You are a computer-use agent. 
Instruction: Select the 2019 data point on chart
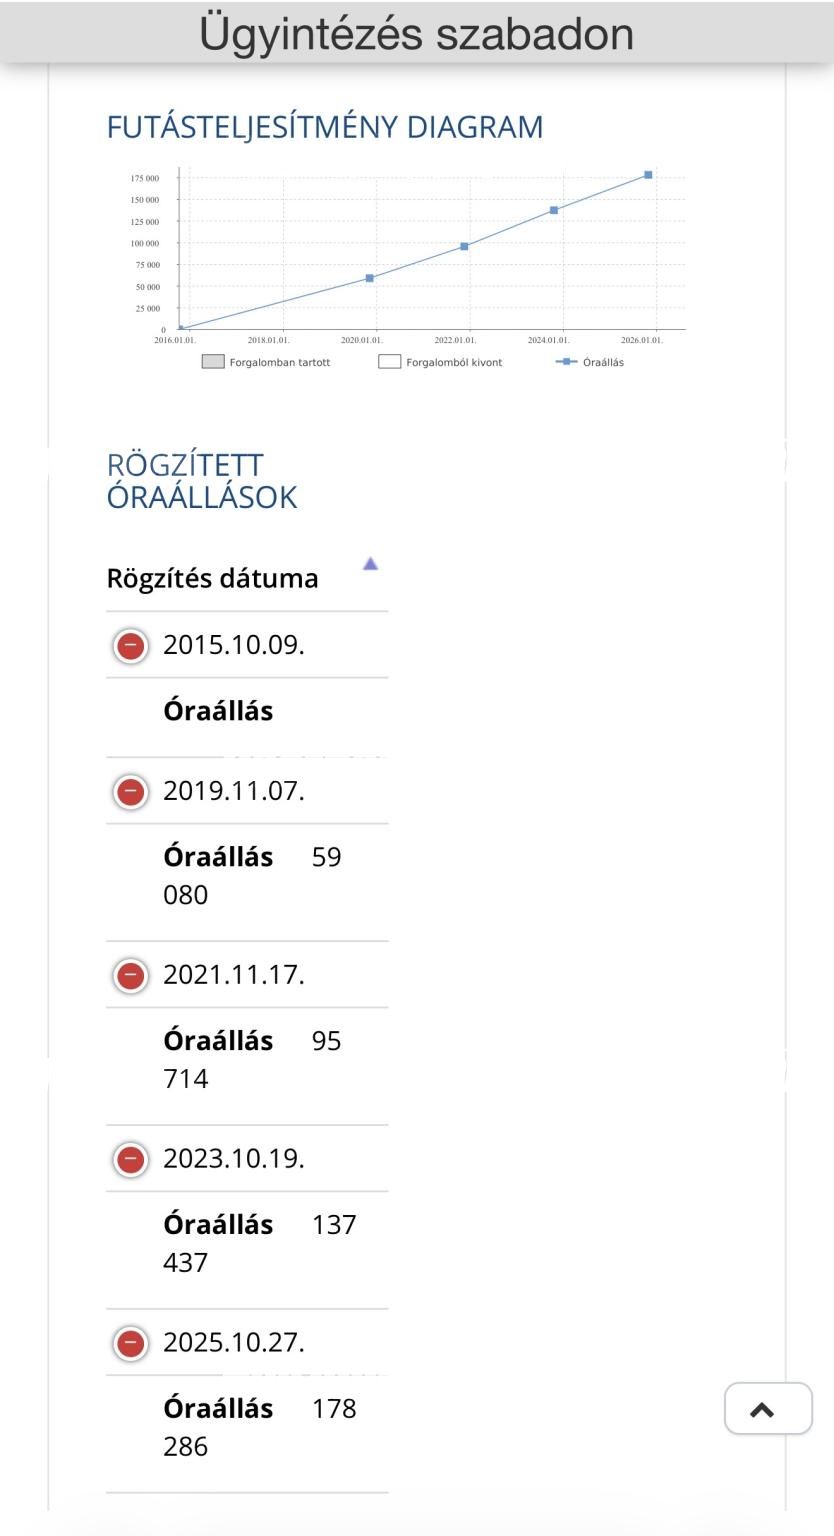click(370, 278)
